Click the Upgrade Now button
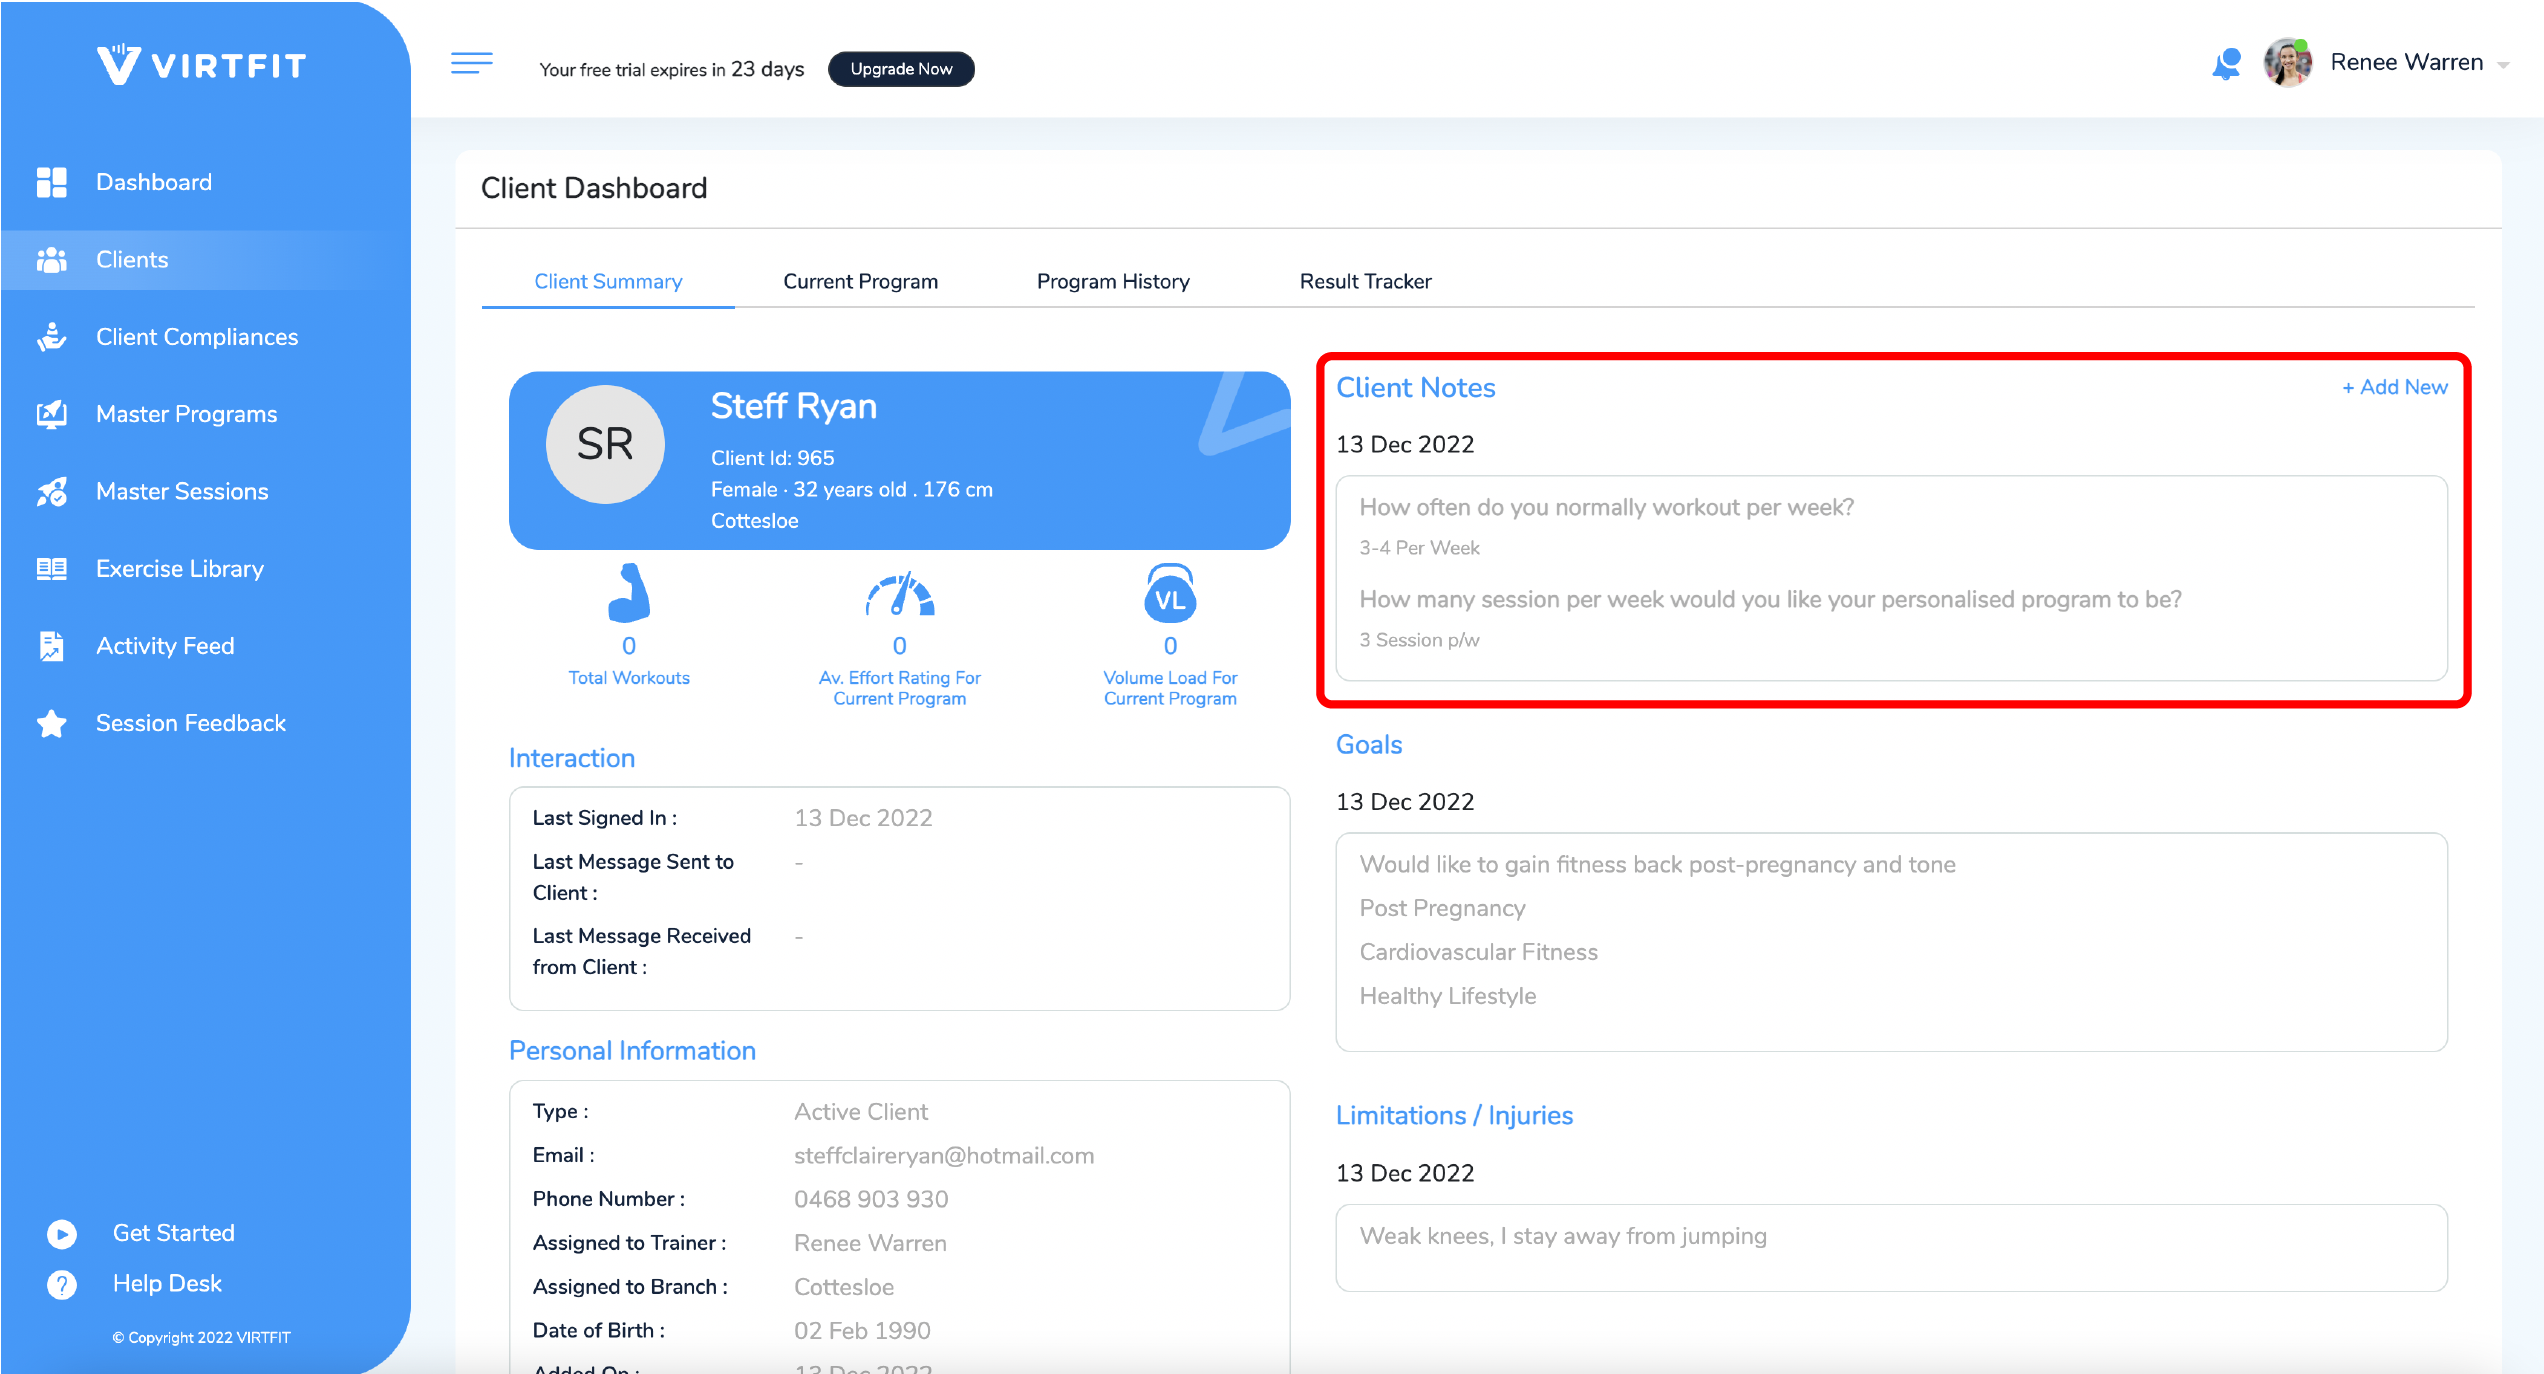 [x=901, y=69]
